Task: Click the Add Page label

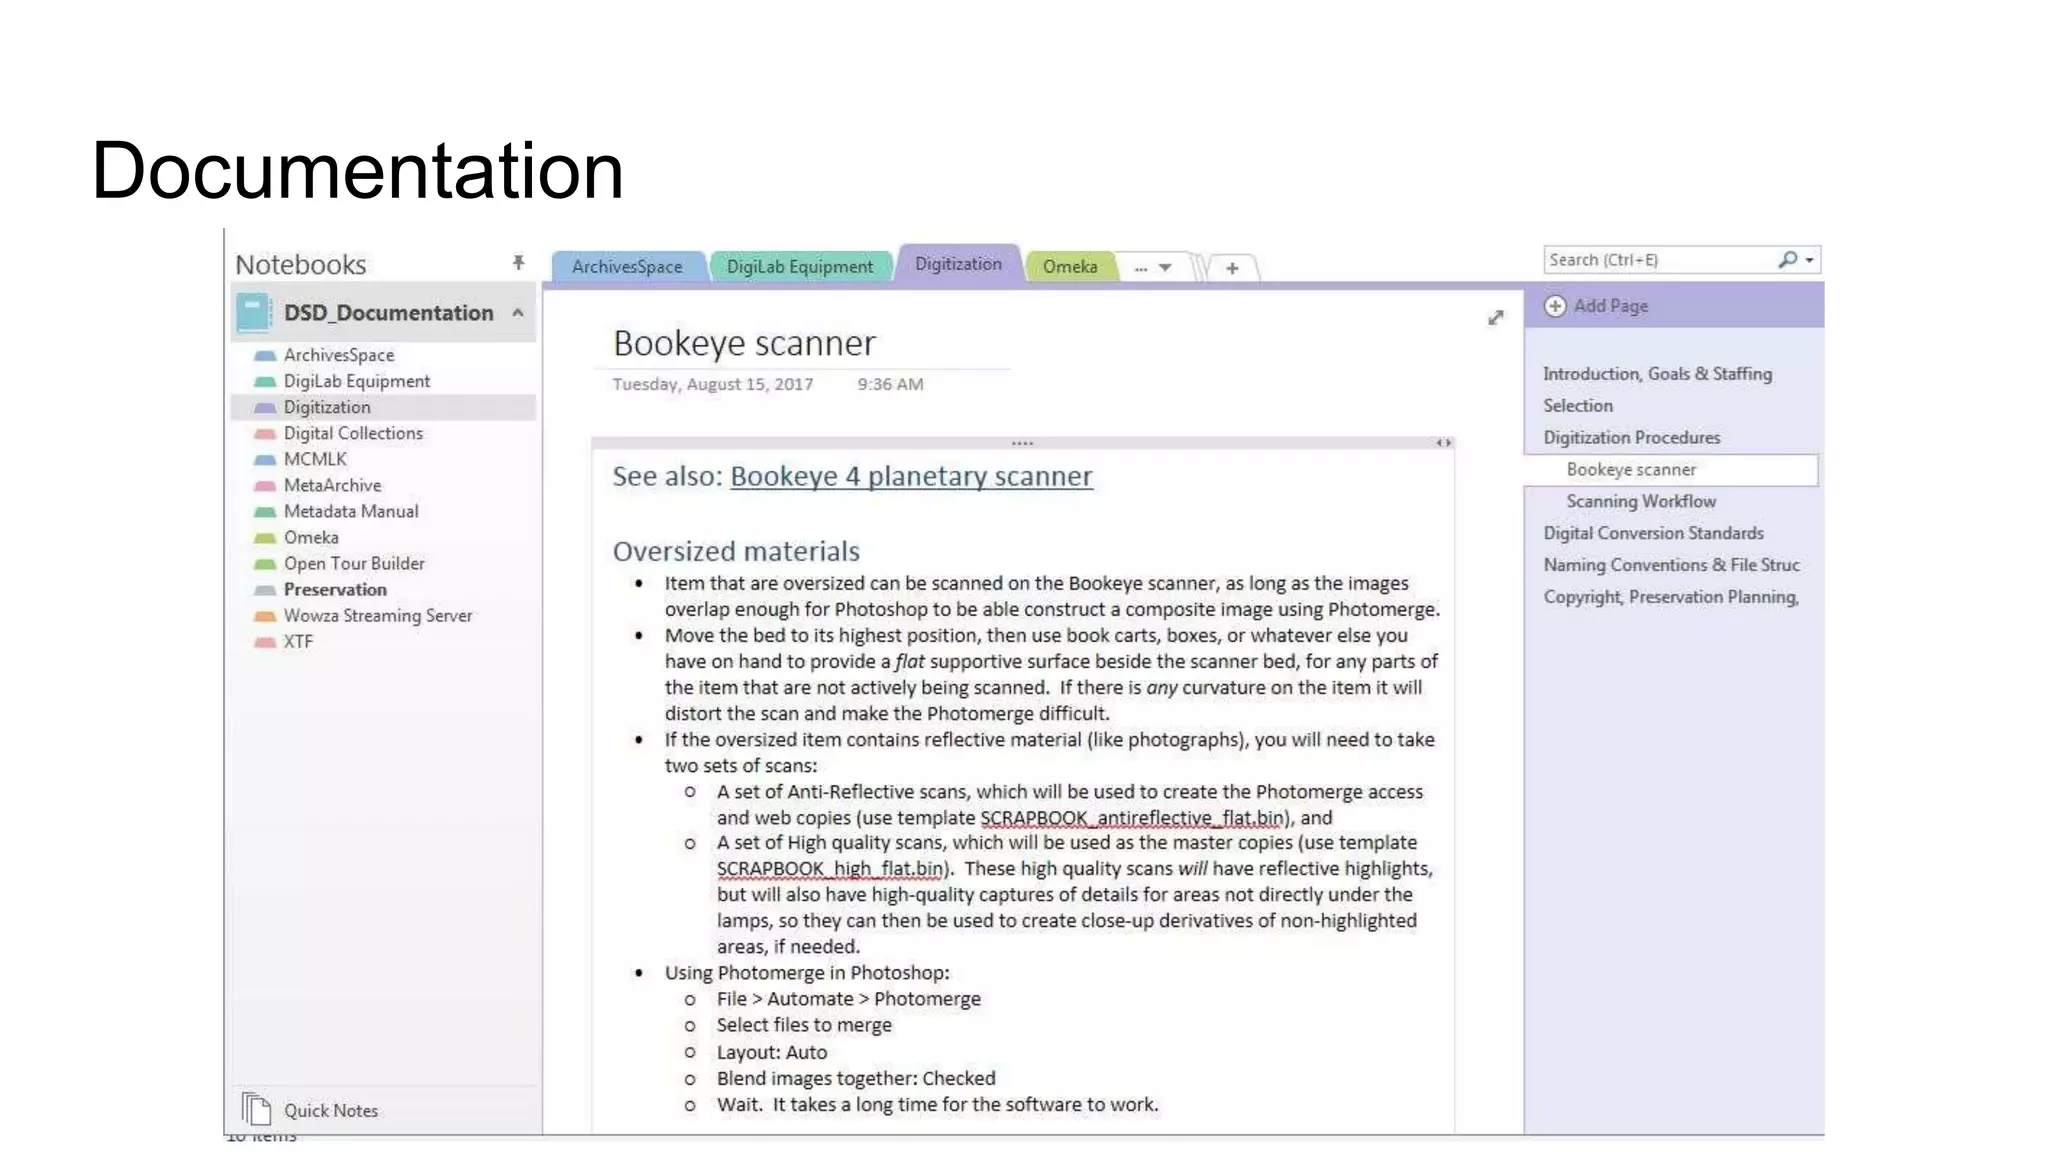Action: (1611, 306)
